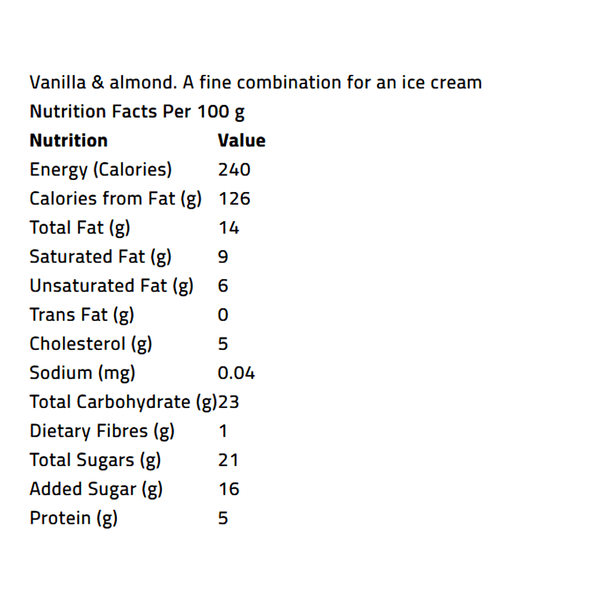Click the calories from fat value 126
The height and width of the screenshot is (600, 600).
coord(234,198)
